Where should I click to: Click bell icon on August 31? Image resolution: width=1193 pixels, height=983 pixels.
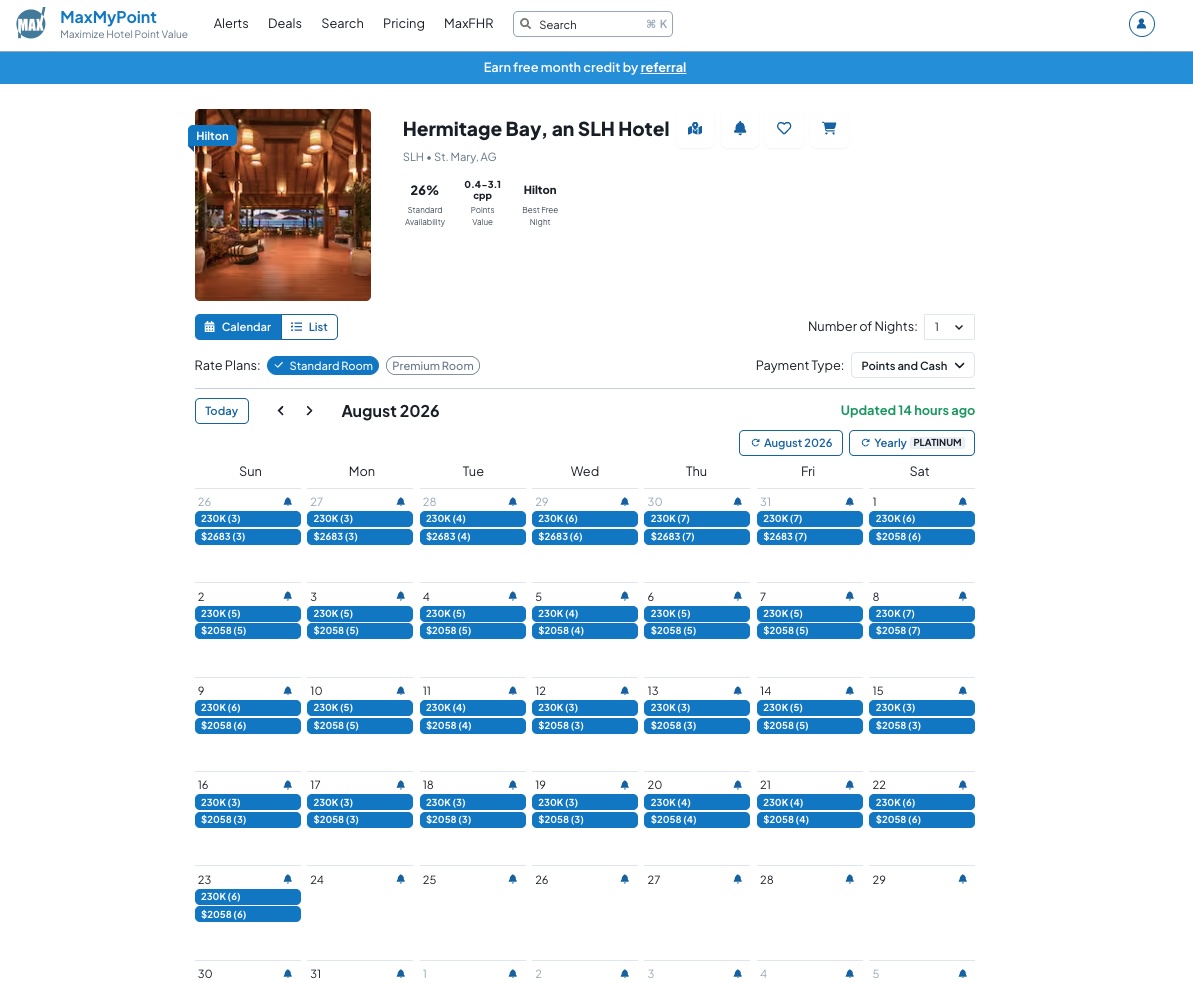coord(400,973)
